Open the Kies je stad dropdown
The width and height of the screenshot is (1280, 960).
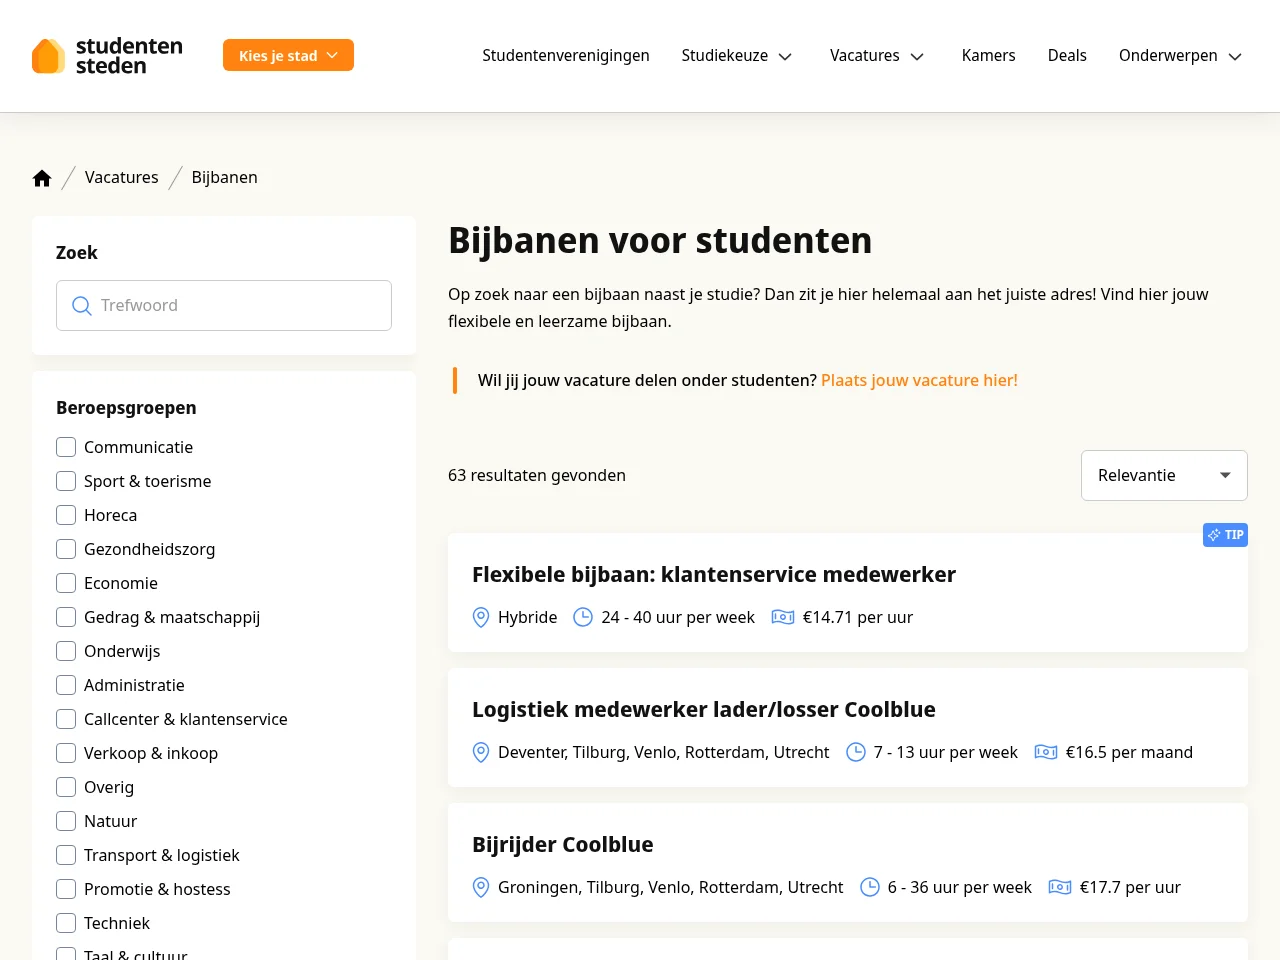pyautogui.click(x=288, y=56)
